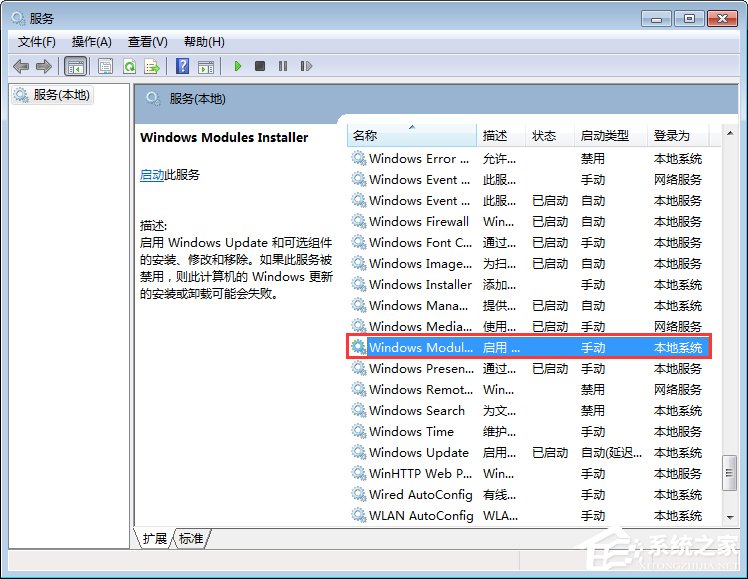Toggle the show/hide console tree icon

75,66
